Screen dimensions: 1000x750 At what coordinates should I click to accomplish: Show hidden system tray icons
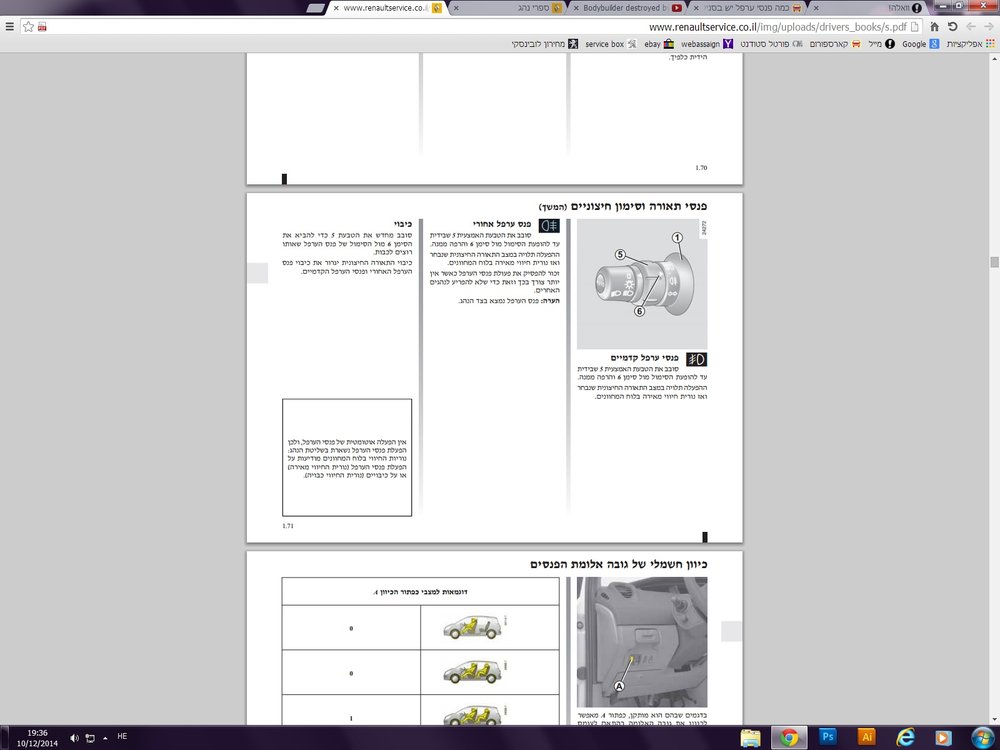click(x=105, y=737)
